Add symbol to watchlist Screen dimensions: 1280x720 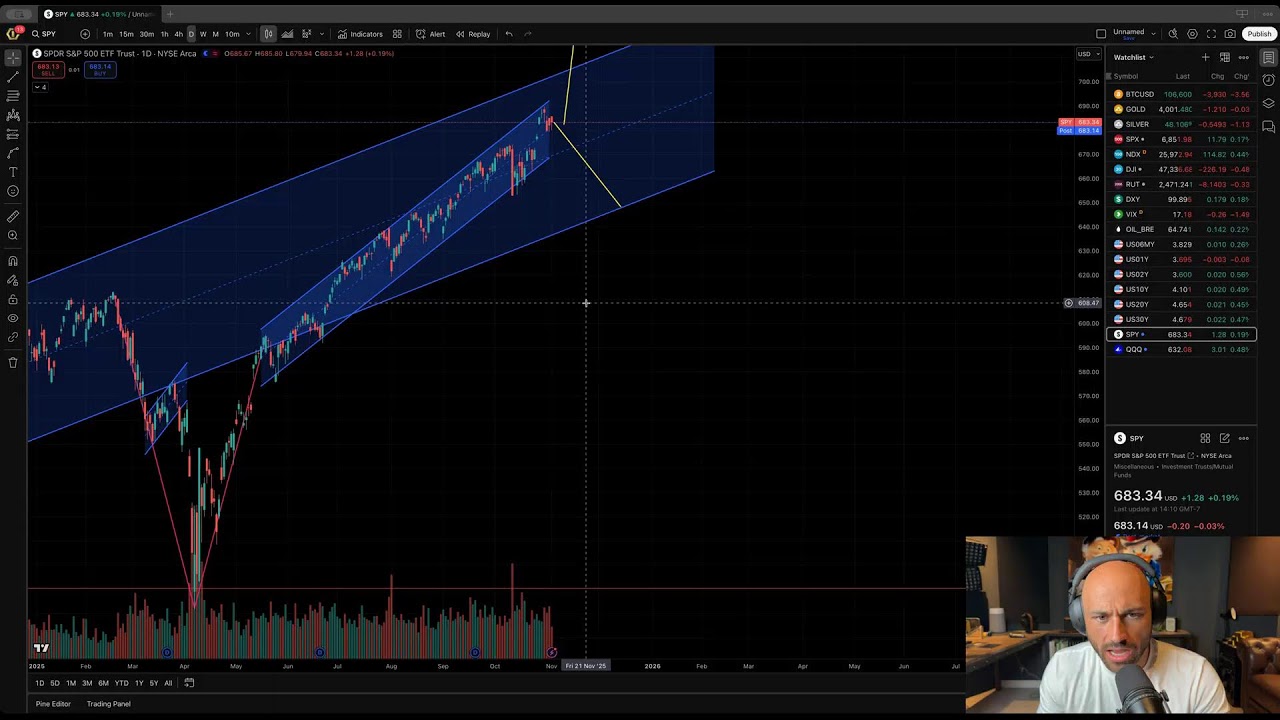[1205, 57]
